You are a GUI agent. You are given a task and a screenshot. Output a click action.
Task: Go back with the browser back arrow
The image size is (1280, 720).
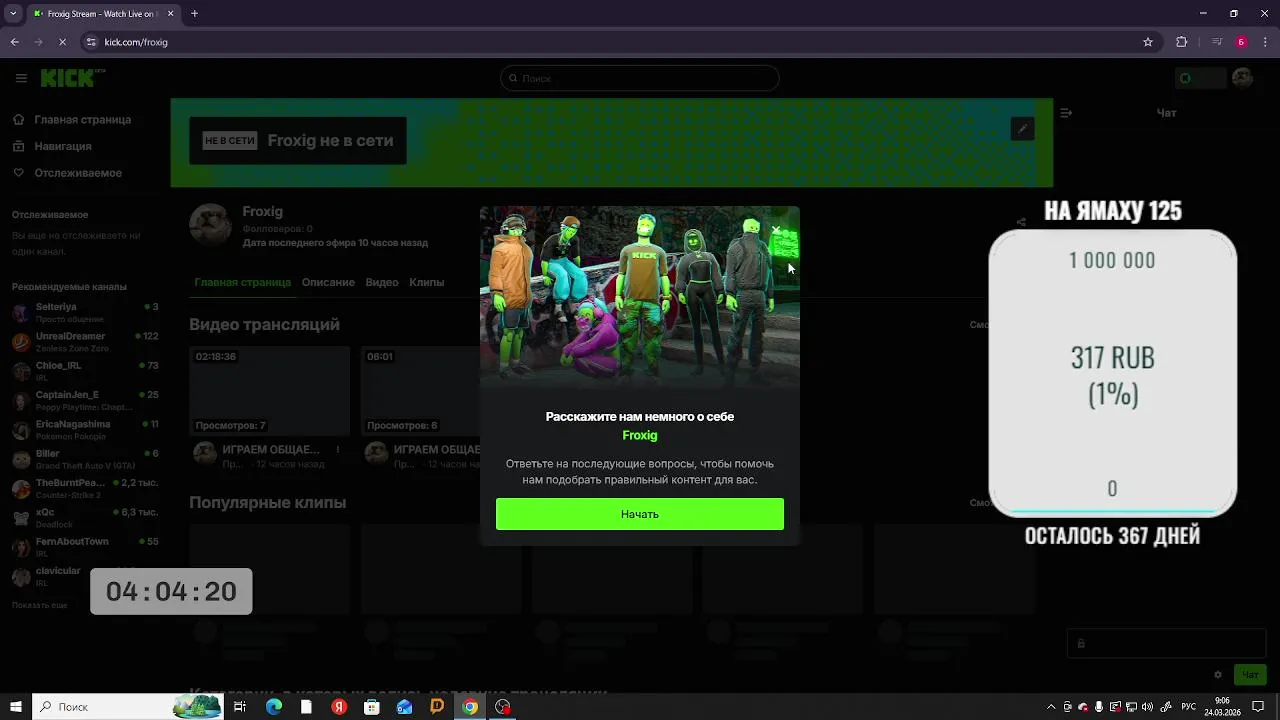(14, 42)
